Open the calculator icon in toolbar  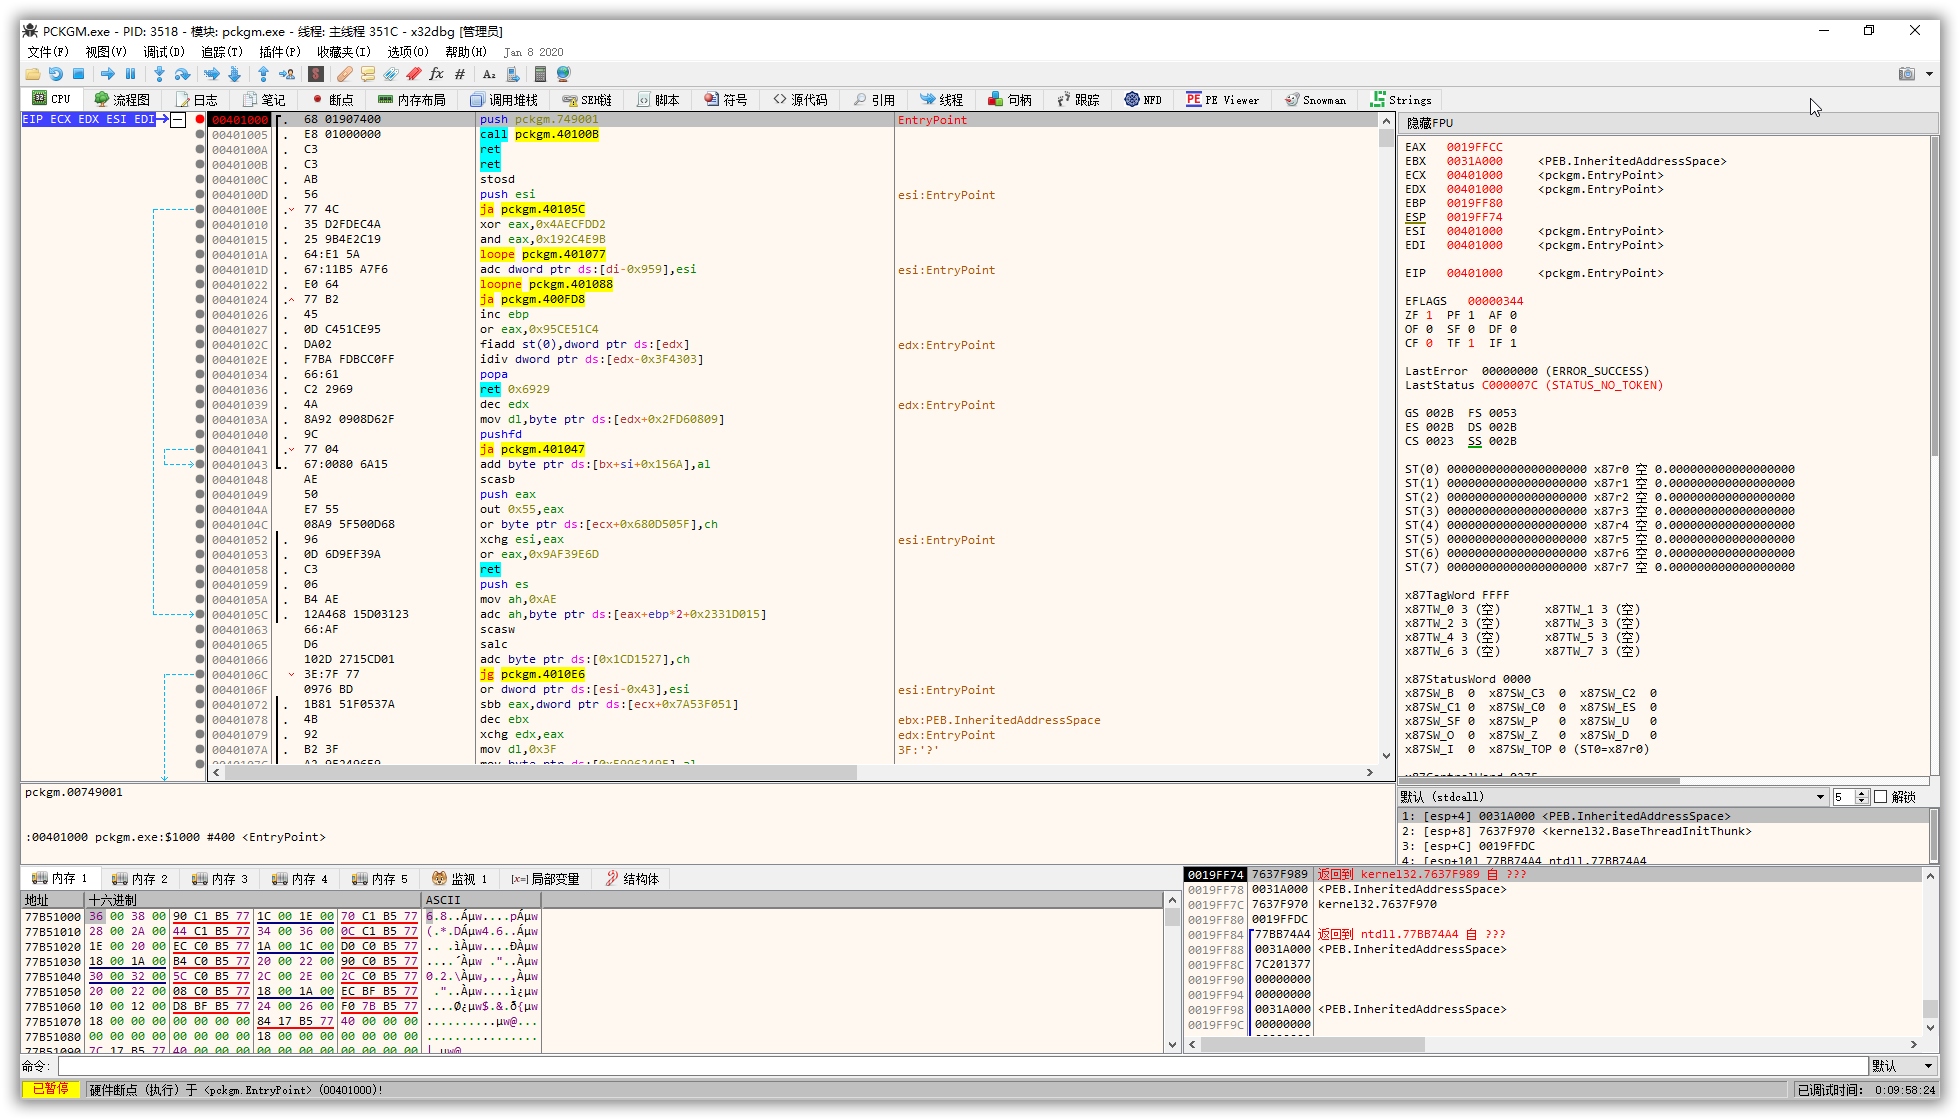pyautogui.click(x=541, y=74)
